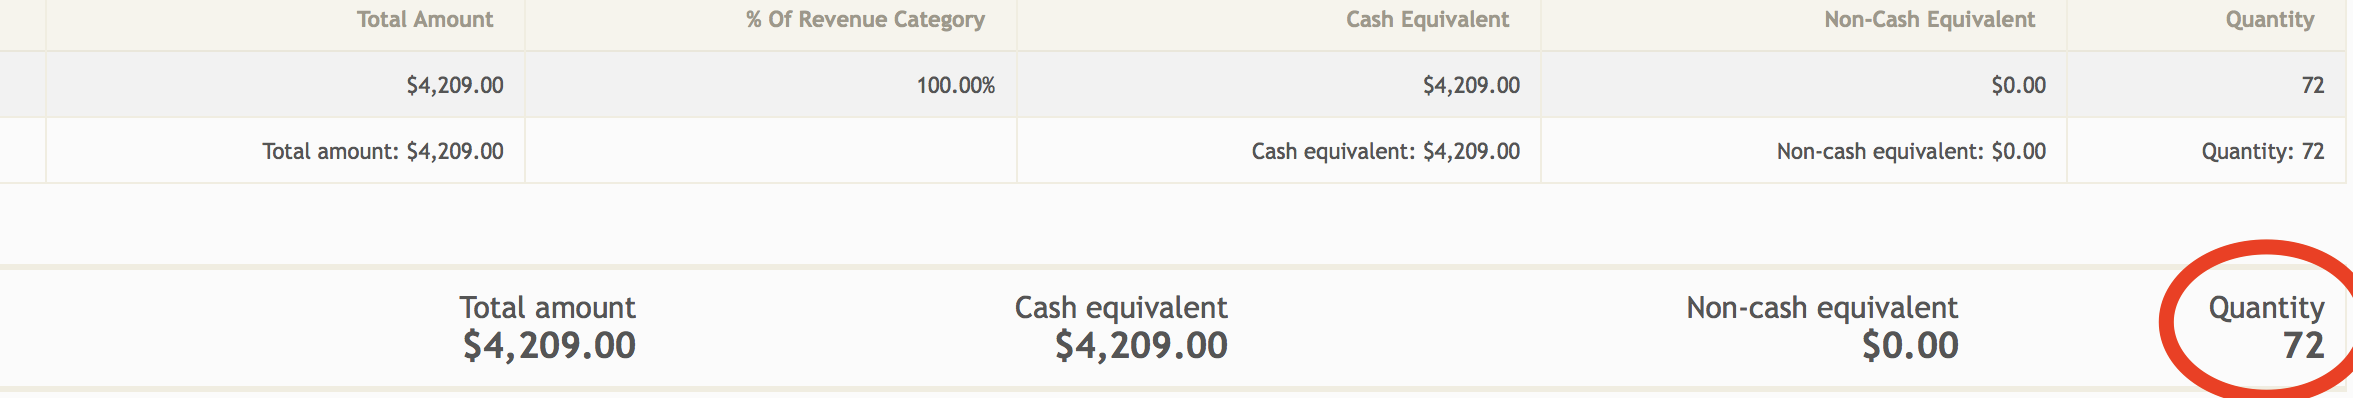Viewport: 2353px width, 398px height.
Task: Click the 'Quantity: 72' subtotal cell
Action: click(2206, 151)
